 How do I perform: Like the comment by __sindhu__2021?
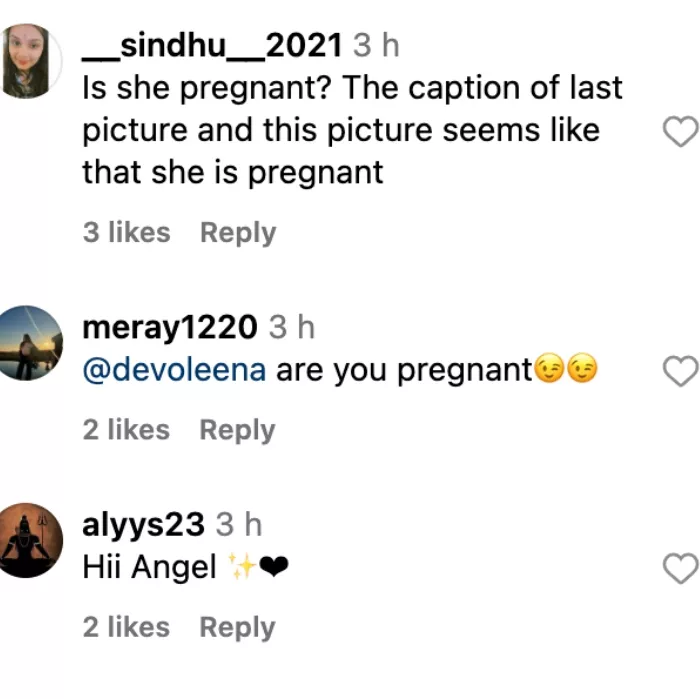click(681, 131)
